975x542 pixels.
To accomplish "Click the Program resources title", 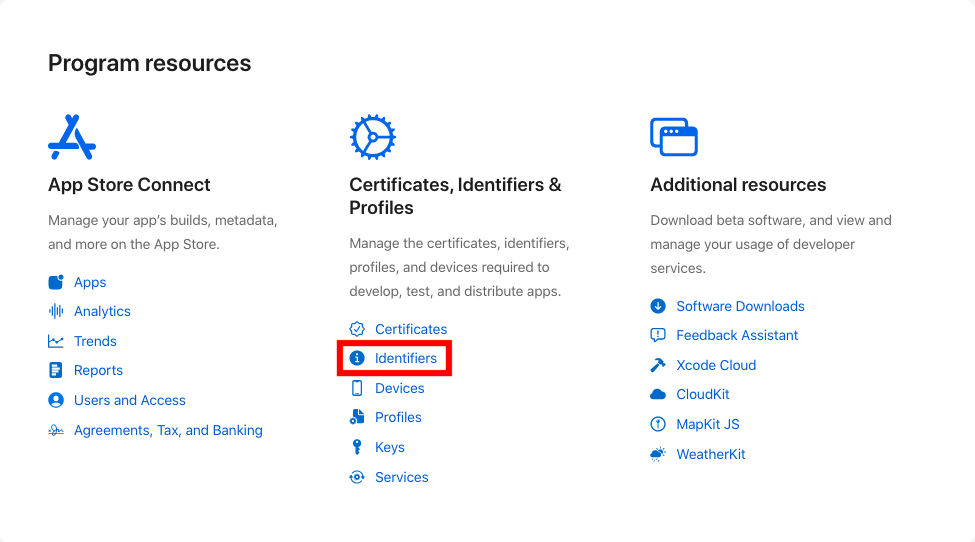I will pyautogui.click(x=150, y=63).
